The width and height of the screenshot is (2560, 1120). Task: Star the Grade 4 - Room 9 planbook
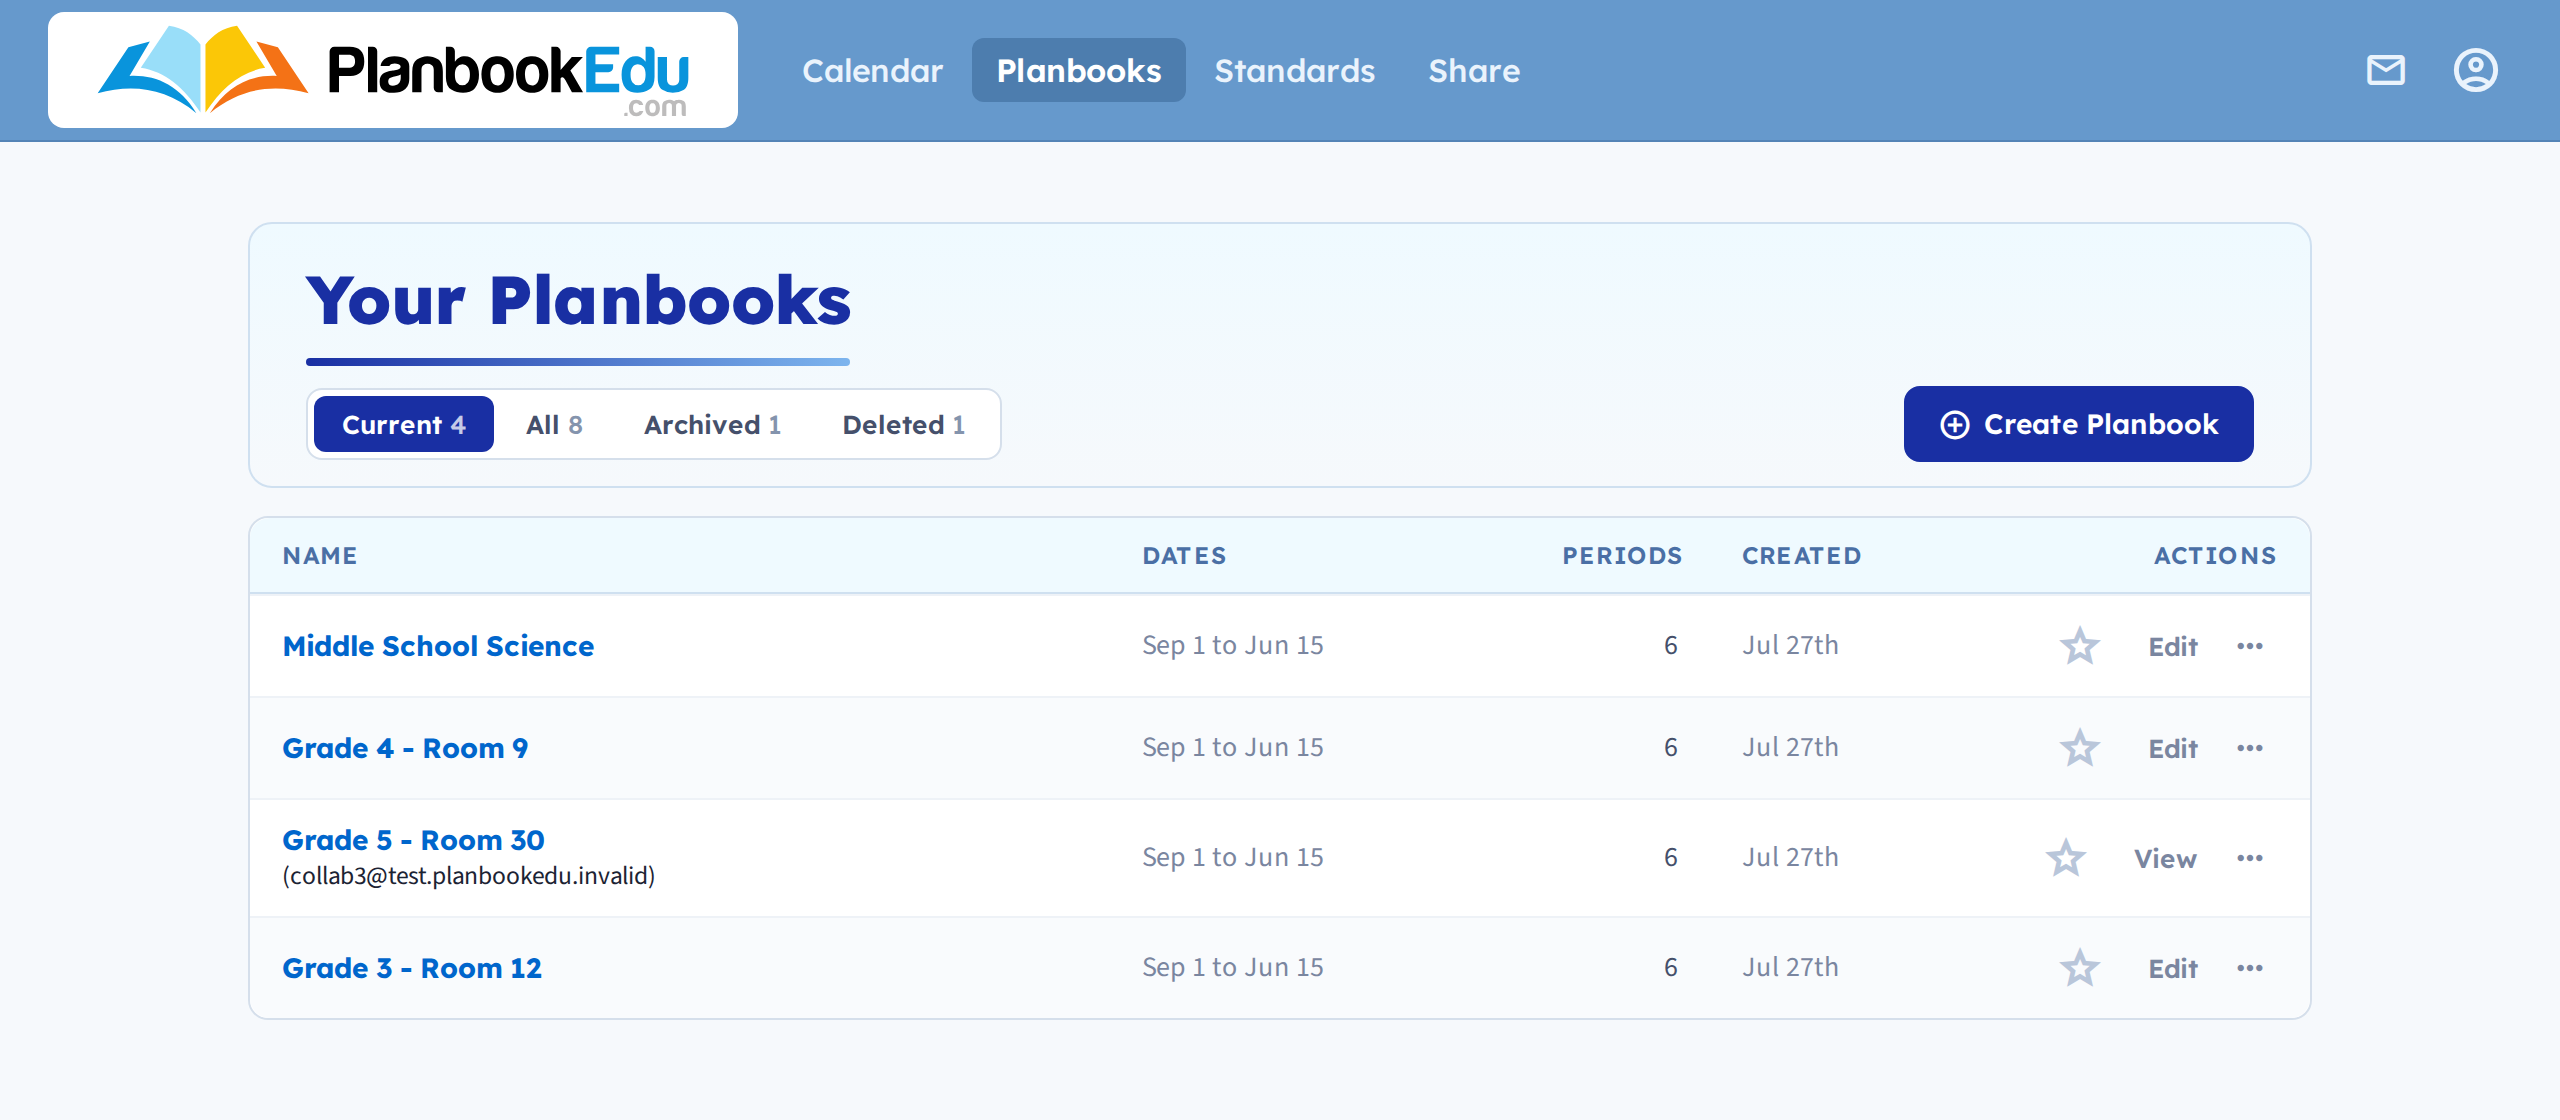click(2079, 748)
